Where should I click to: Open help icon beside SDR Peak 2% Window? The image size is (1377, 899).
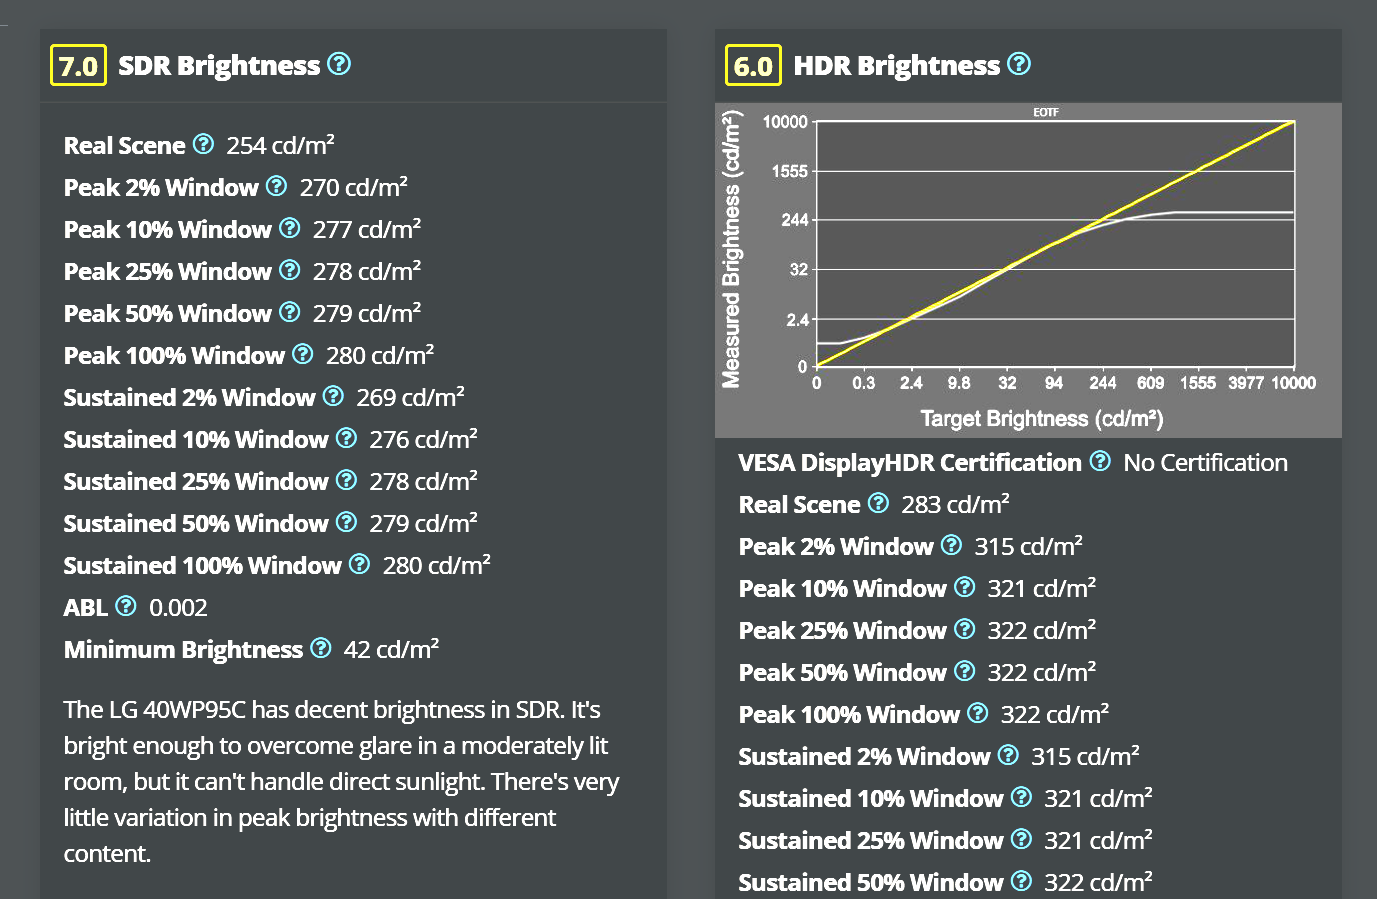pos(276,187)
